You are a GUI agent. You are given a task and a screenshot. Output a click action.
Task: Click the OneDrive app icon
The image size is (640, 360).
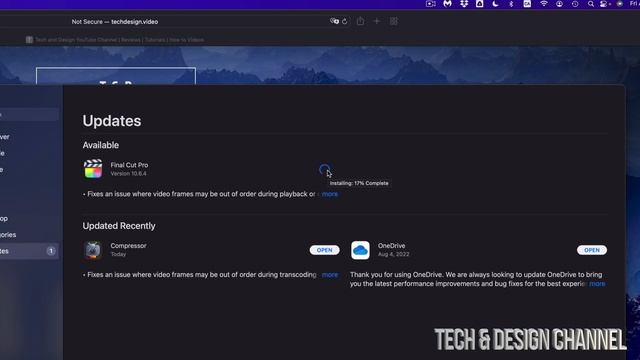point(360,250)
